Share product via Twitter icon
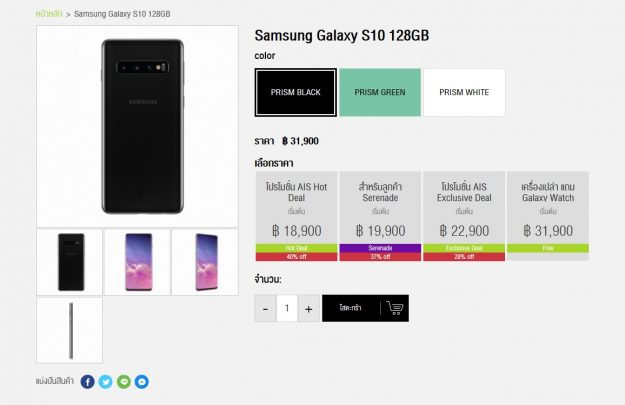The width and height of the screenshot is (625, 405). (106, 381)
